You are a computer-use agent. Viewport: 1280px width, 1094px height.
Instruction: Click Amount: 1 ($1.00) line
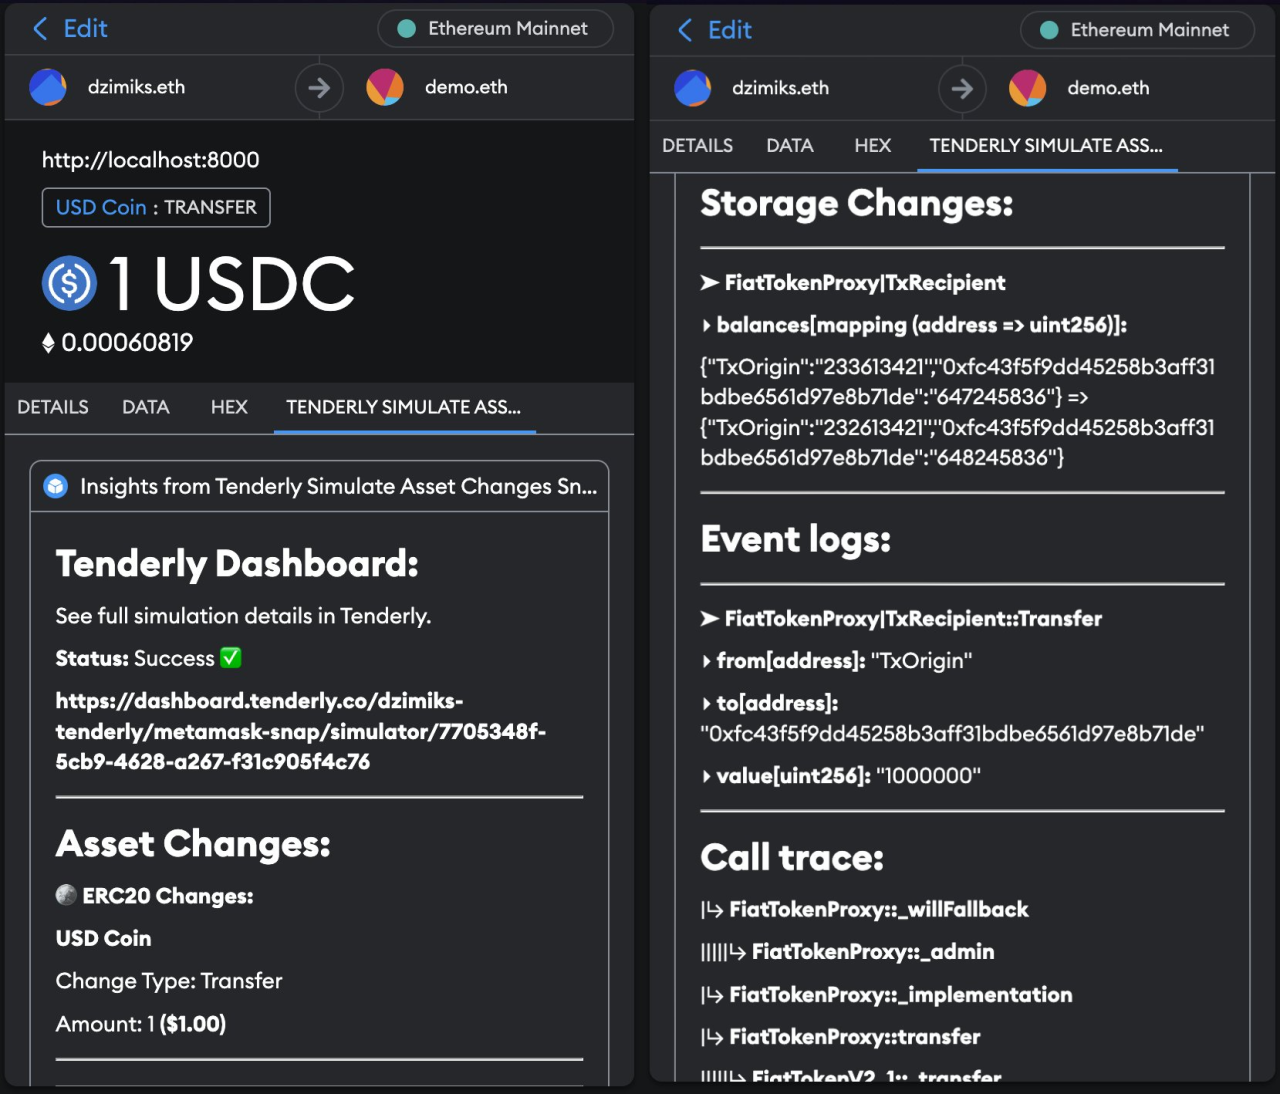pyautogui.click(x=141, y=1024)
